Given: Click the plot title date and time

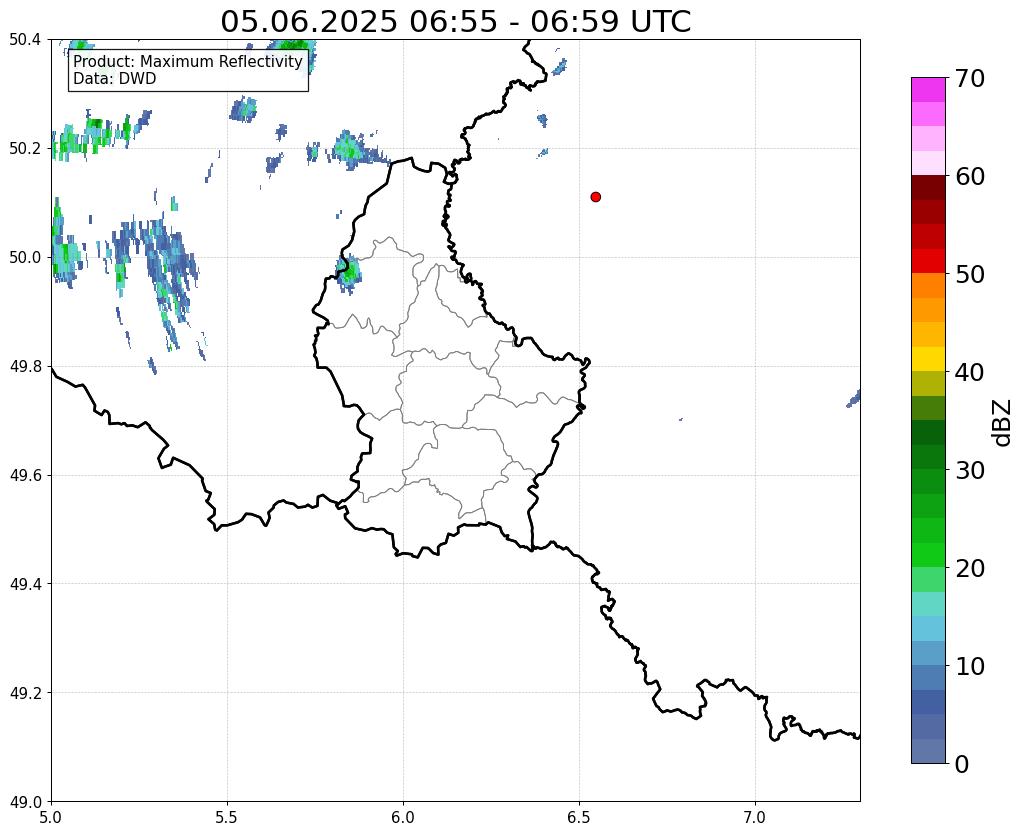Looking at the screenshot, I should click(455, 22).
